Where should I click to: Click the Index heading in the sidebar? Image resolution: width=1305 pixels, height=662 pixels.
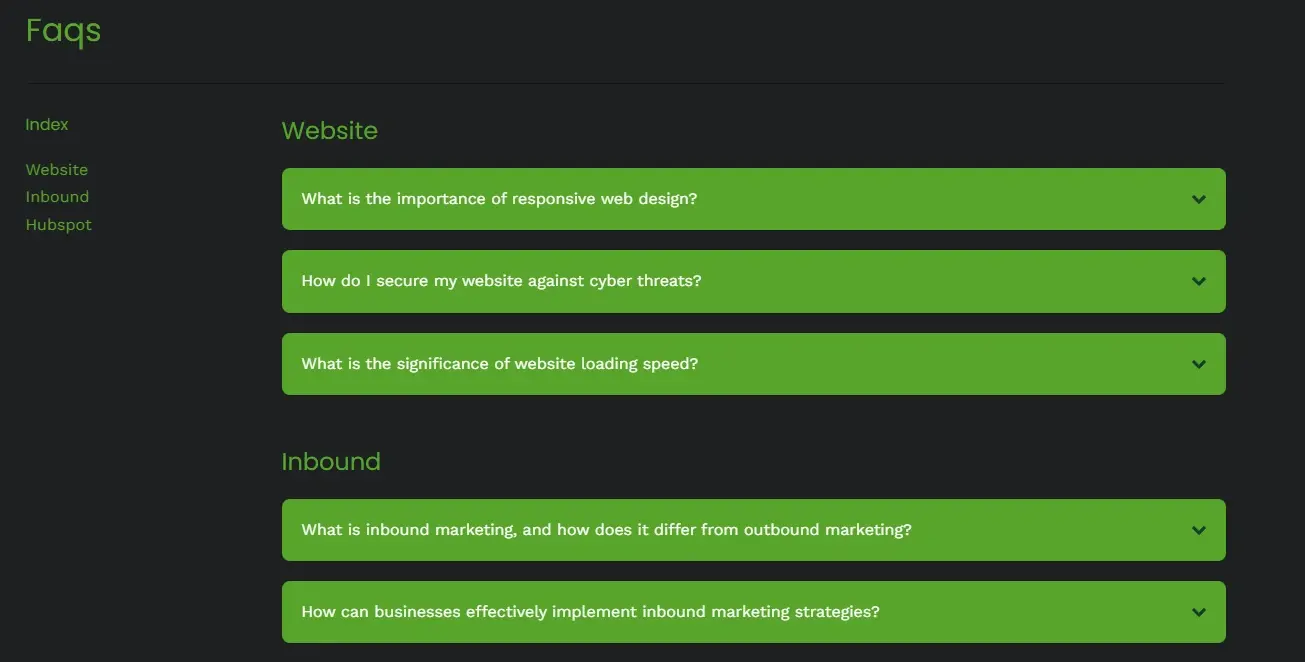46,123
